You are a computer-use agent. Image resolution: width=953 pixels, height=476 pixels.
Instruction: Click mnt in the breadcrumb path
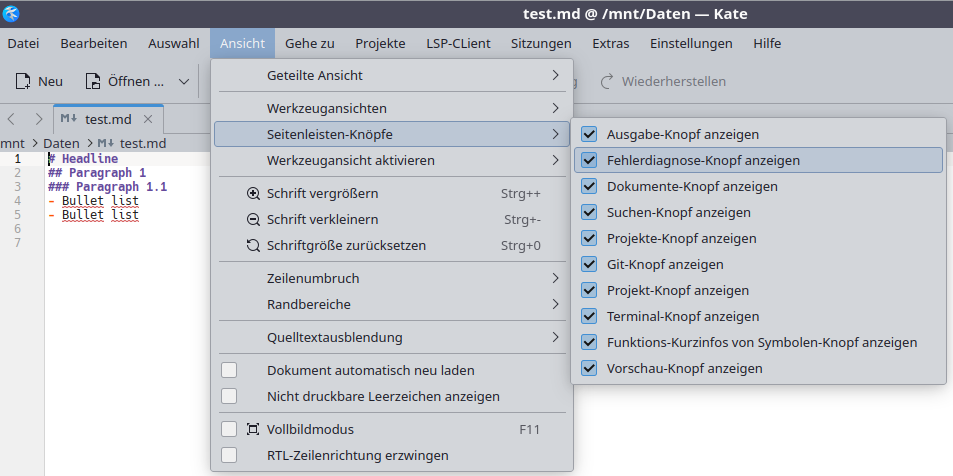point(12,143)
